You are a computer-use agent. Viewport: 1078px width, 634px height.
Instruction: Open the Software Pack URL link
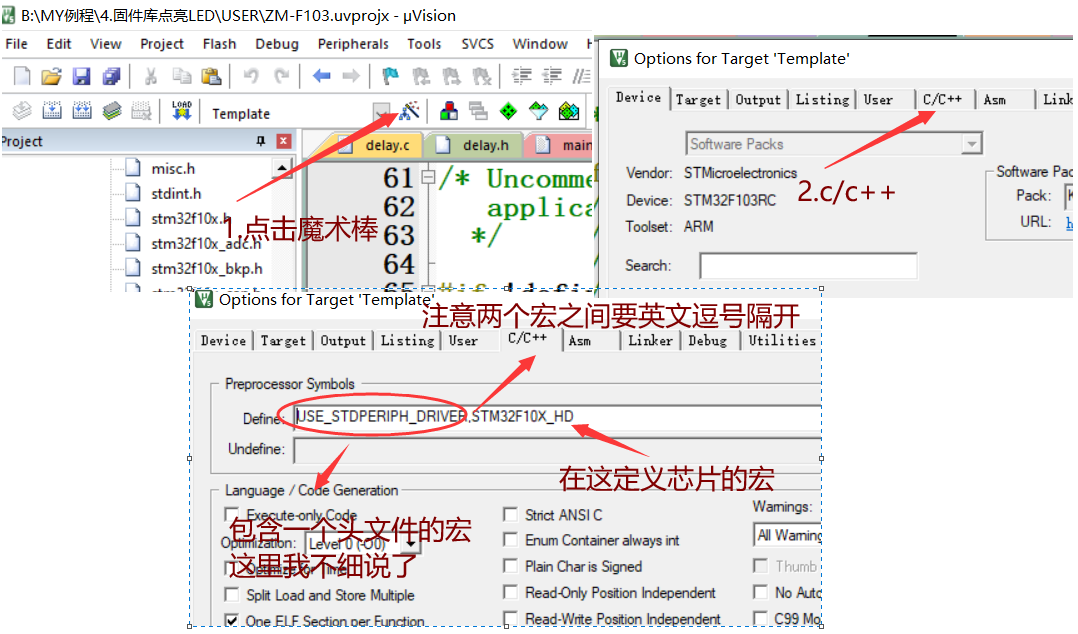pyautogui.click(x=1069, y=223)
